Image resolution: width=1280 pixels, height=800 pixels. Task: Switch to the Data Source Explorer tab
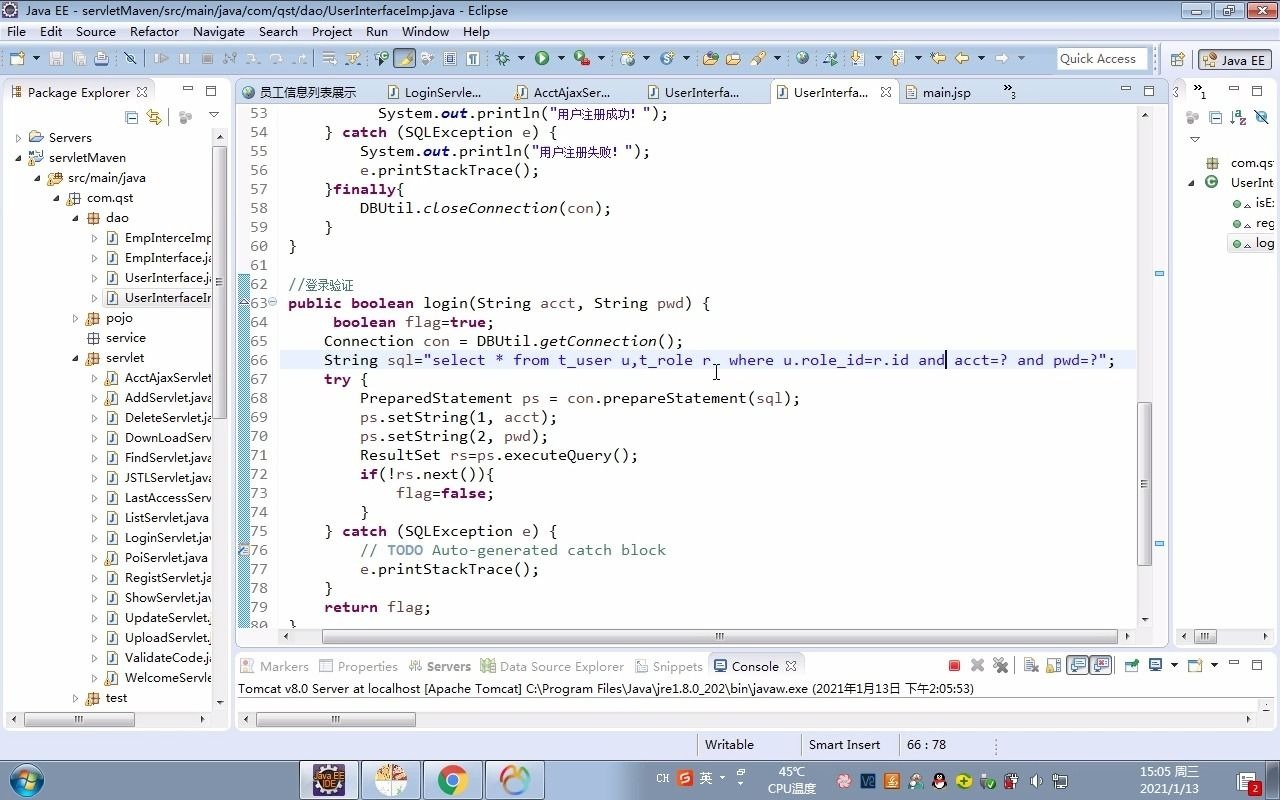tap(552, 666)
